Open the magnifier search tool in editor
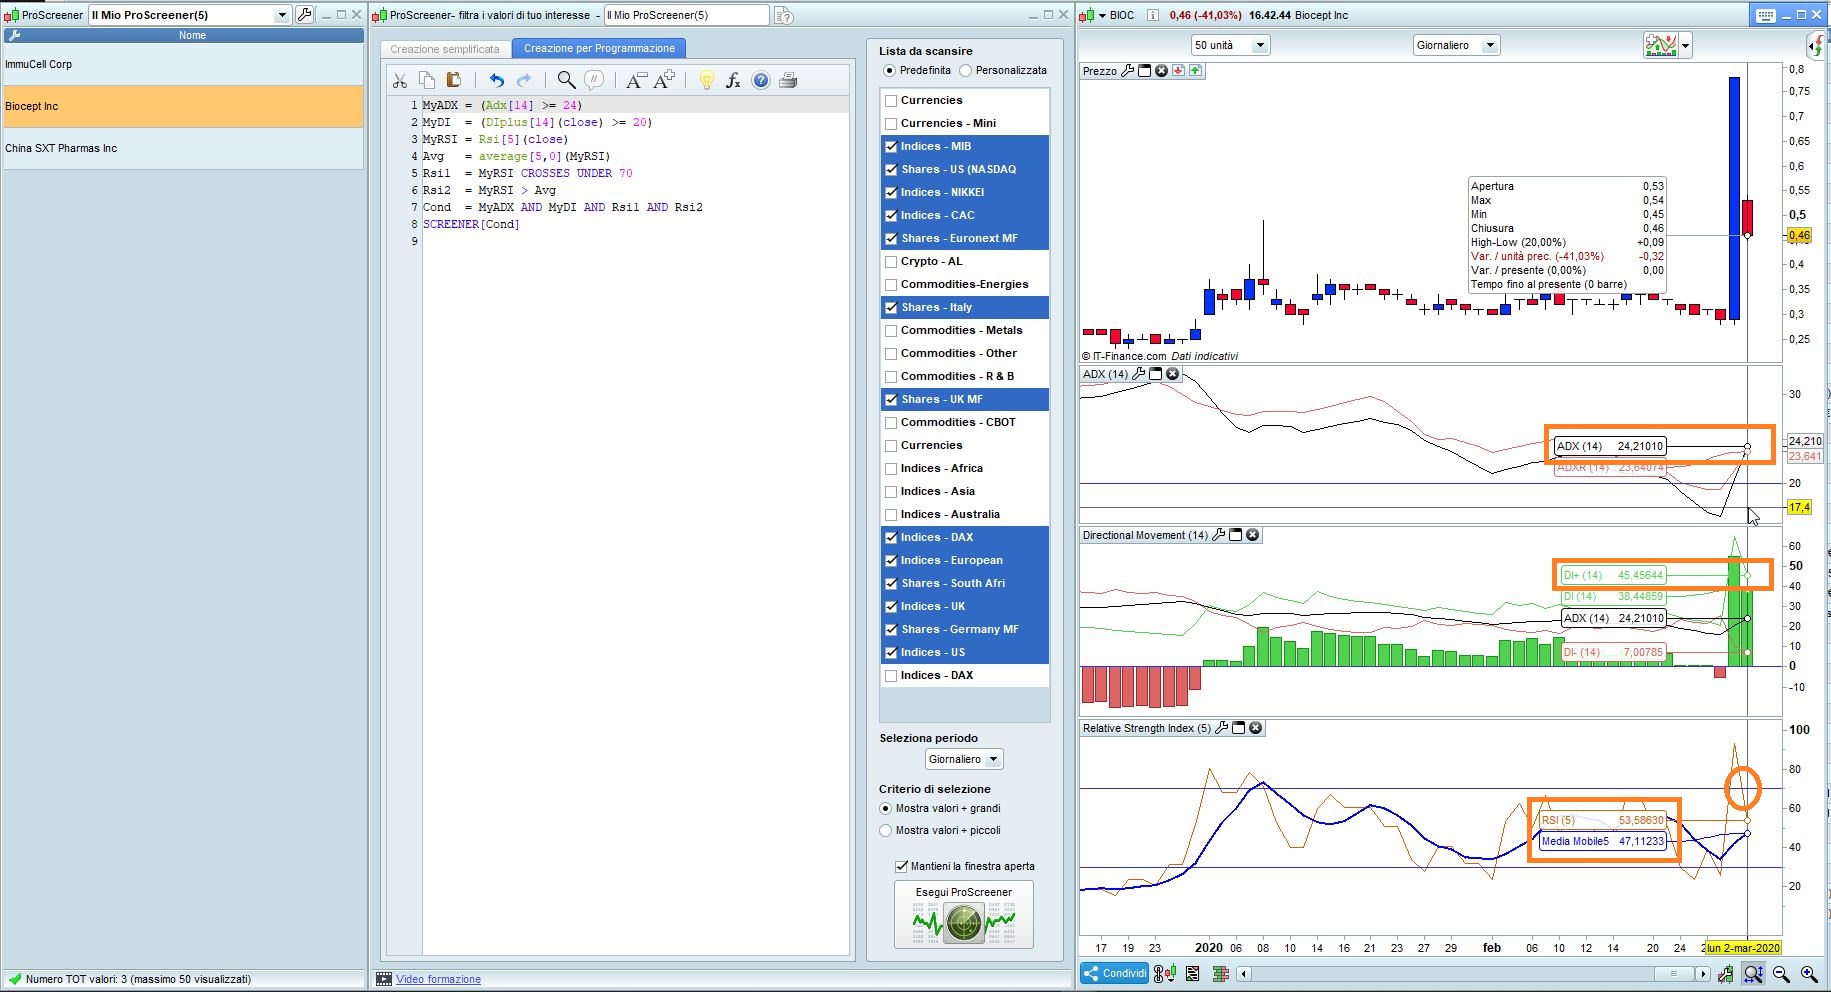 pos(566,81)
